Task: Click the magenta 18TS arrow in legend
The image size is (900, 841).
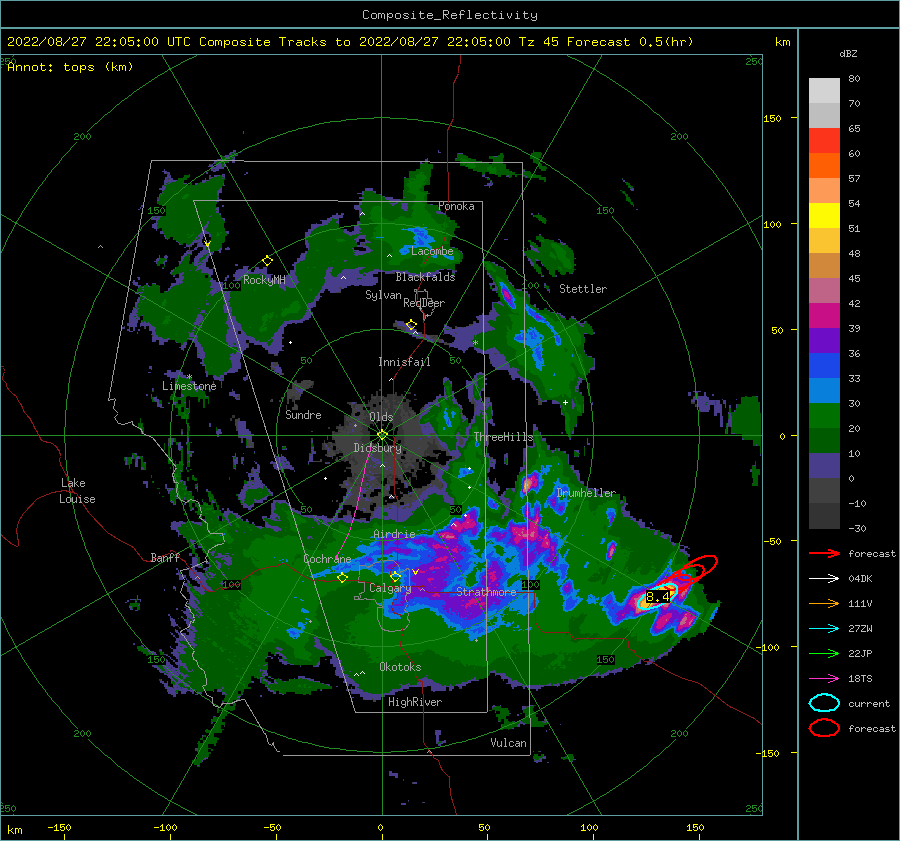Action: click(x=824, y=679)
